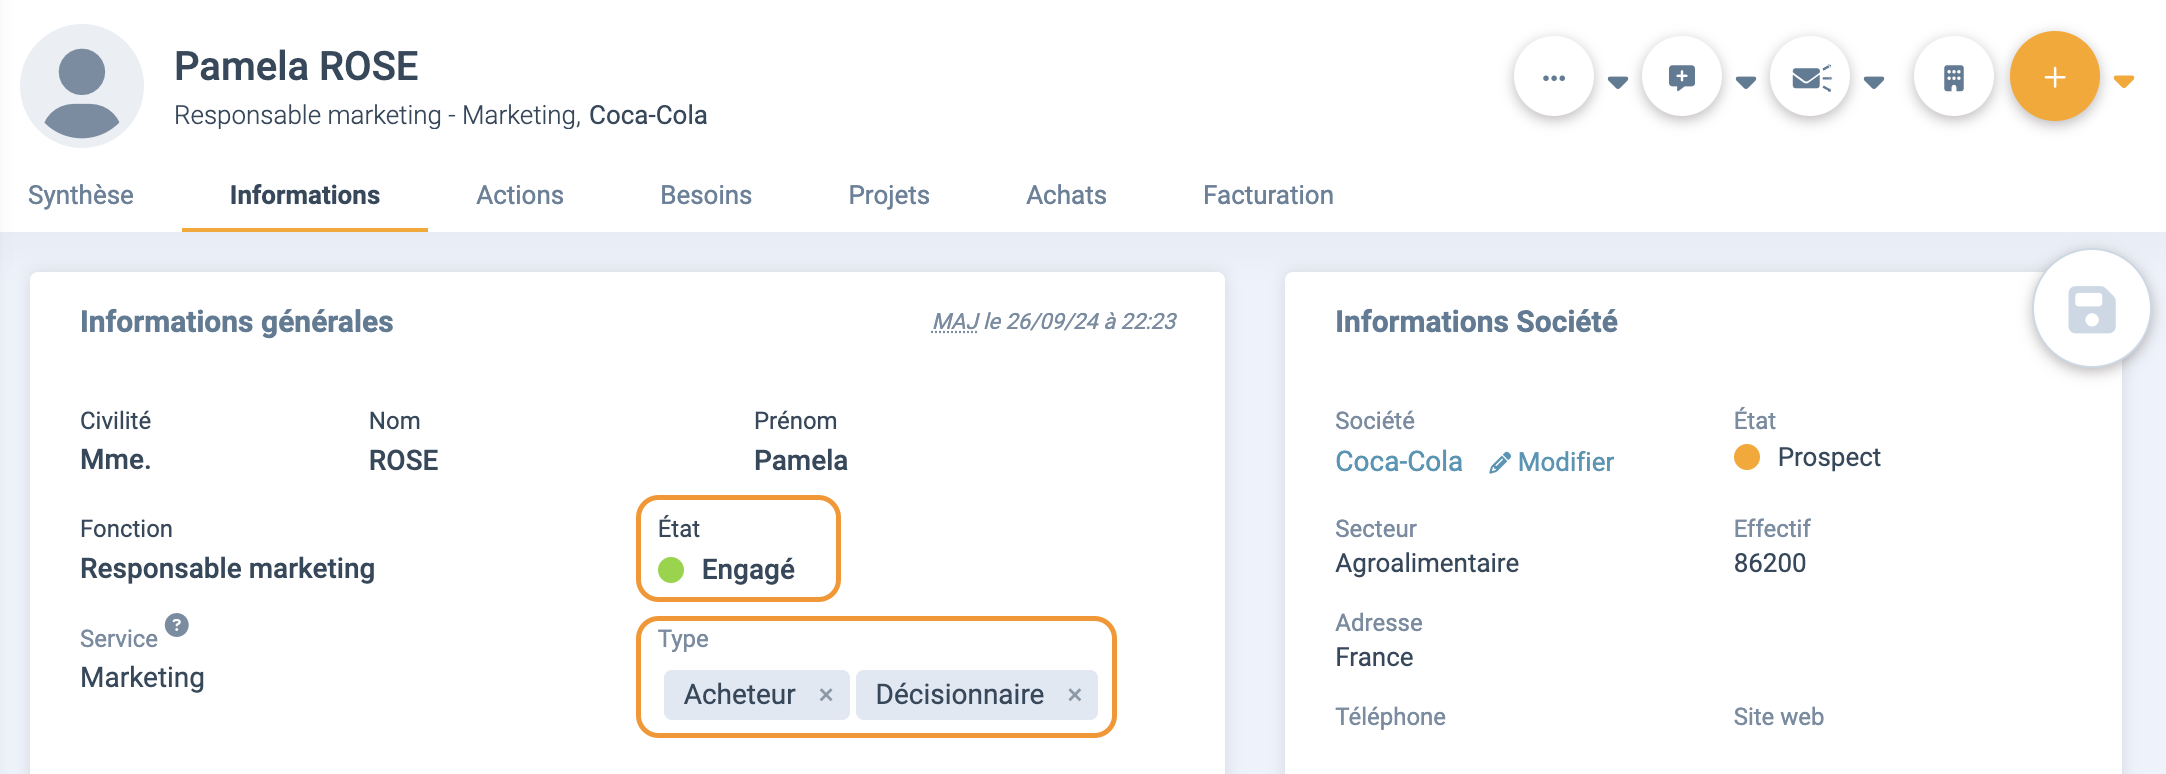Open the Coca-Cola company link
The width and height of the screenshot is (2166, 774).
1399,462
